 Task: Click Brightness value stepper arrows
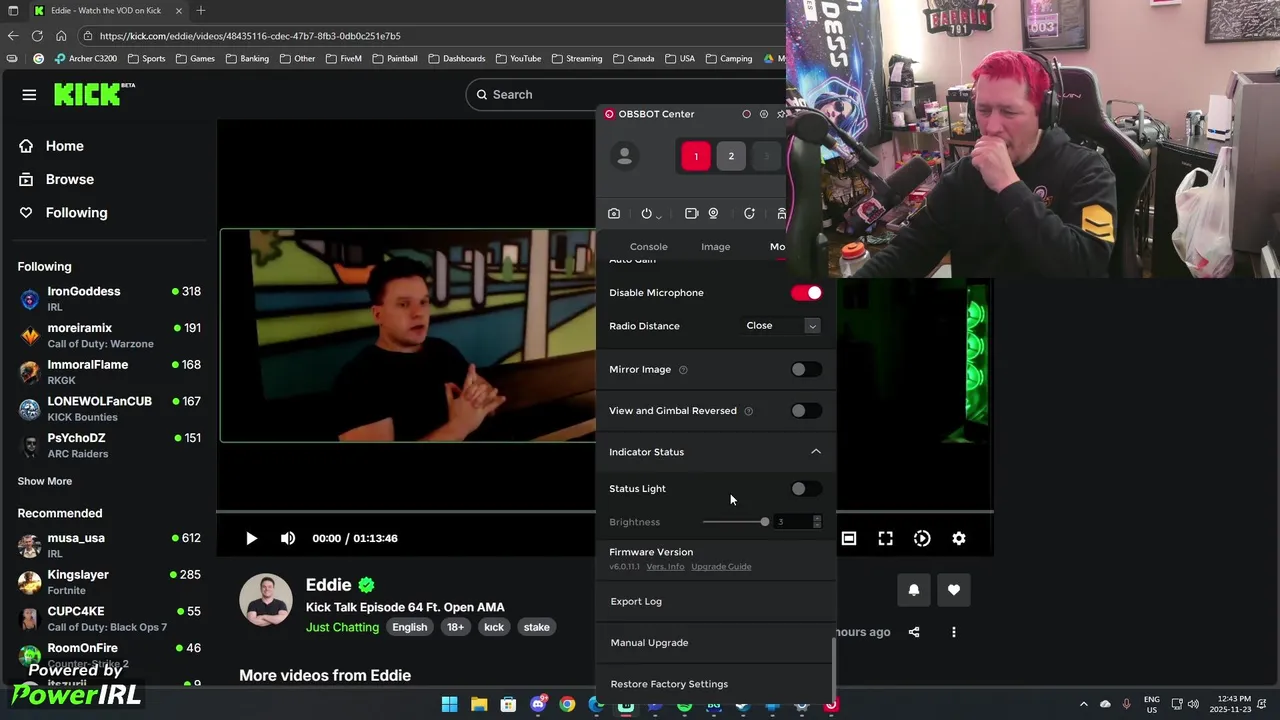coord(817,522)
